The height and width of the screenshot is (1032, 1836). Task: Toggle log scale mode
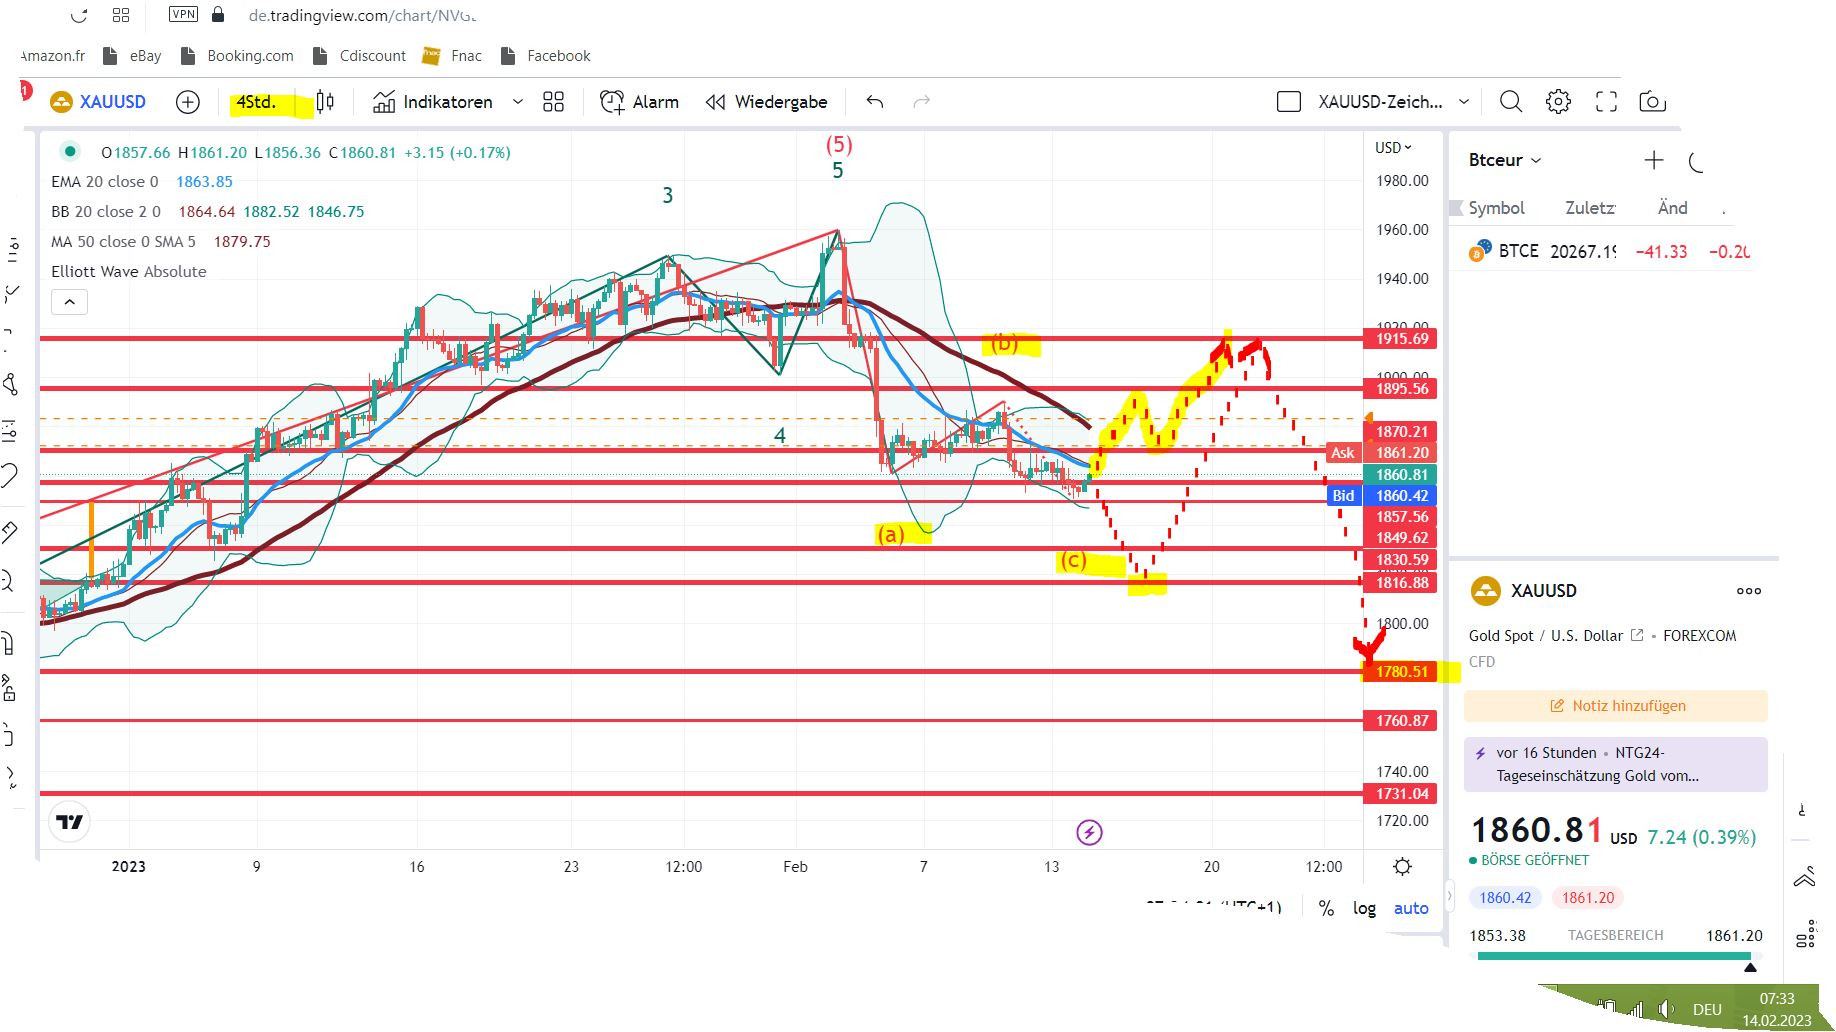pyautogui.click(x=1364, y=908)
